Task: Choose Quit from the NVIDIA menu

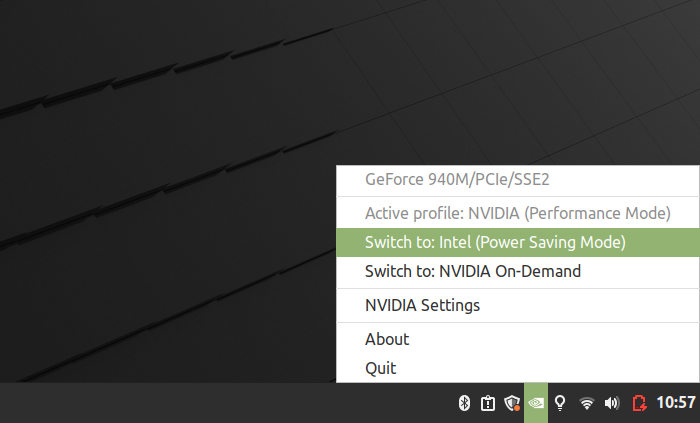Action: coord(517,369)
